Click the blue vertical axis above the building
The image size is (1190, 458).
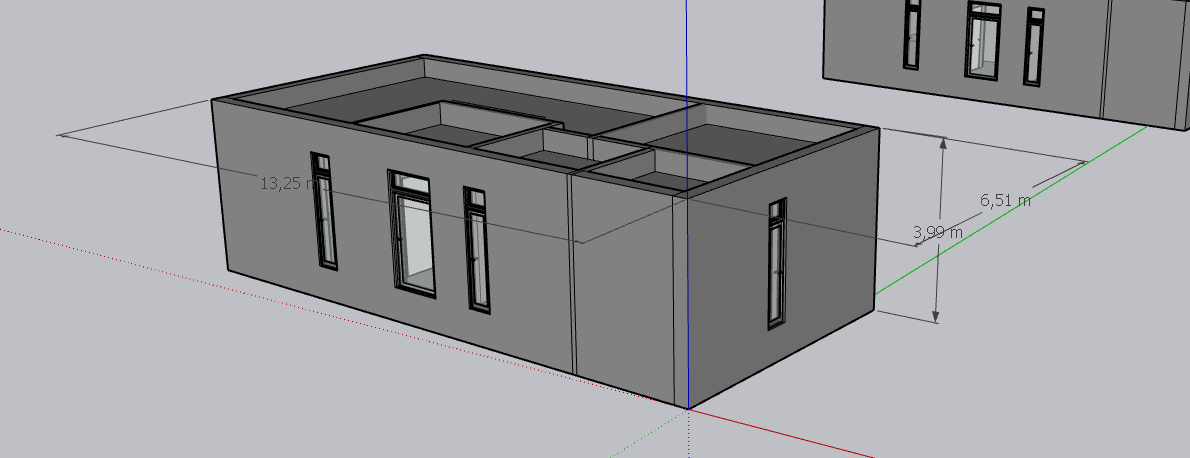688,50
